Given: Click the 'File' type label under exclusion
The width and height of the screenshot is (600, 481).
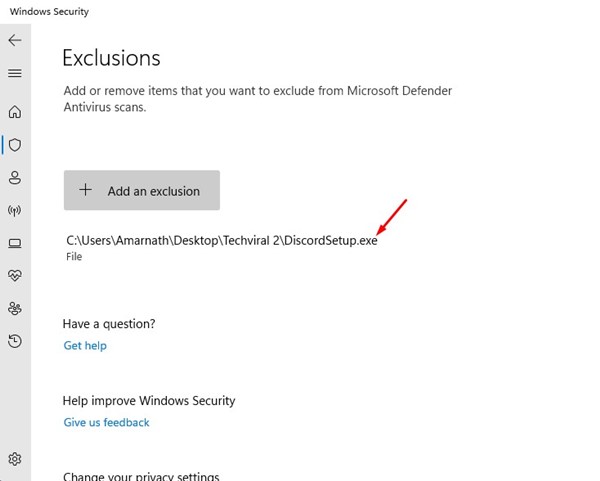Looking at the screenshot, I should (x=74, y=257).
